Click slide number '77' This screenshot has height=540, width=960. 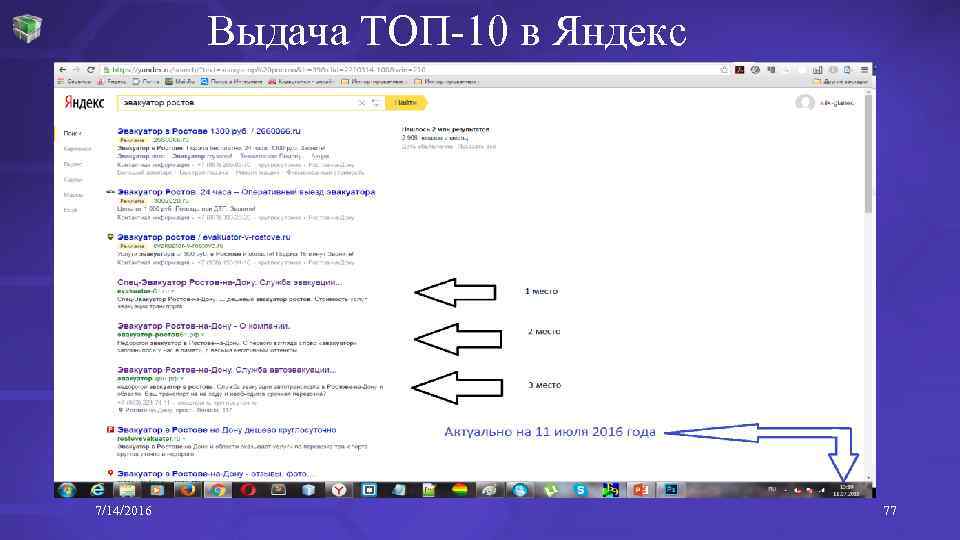pos(890,511)
